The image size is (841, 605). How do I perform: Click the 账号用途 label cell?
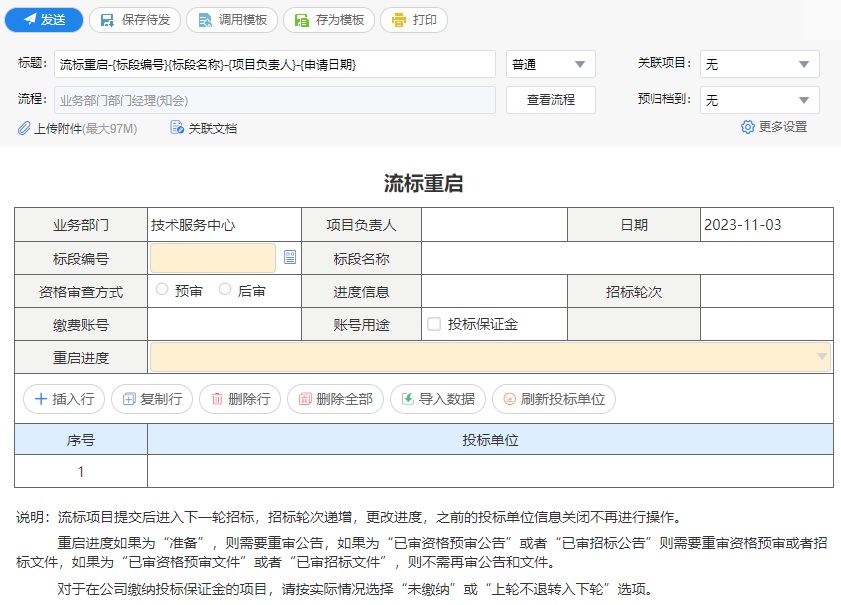coord(362,324)
